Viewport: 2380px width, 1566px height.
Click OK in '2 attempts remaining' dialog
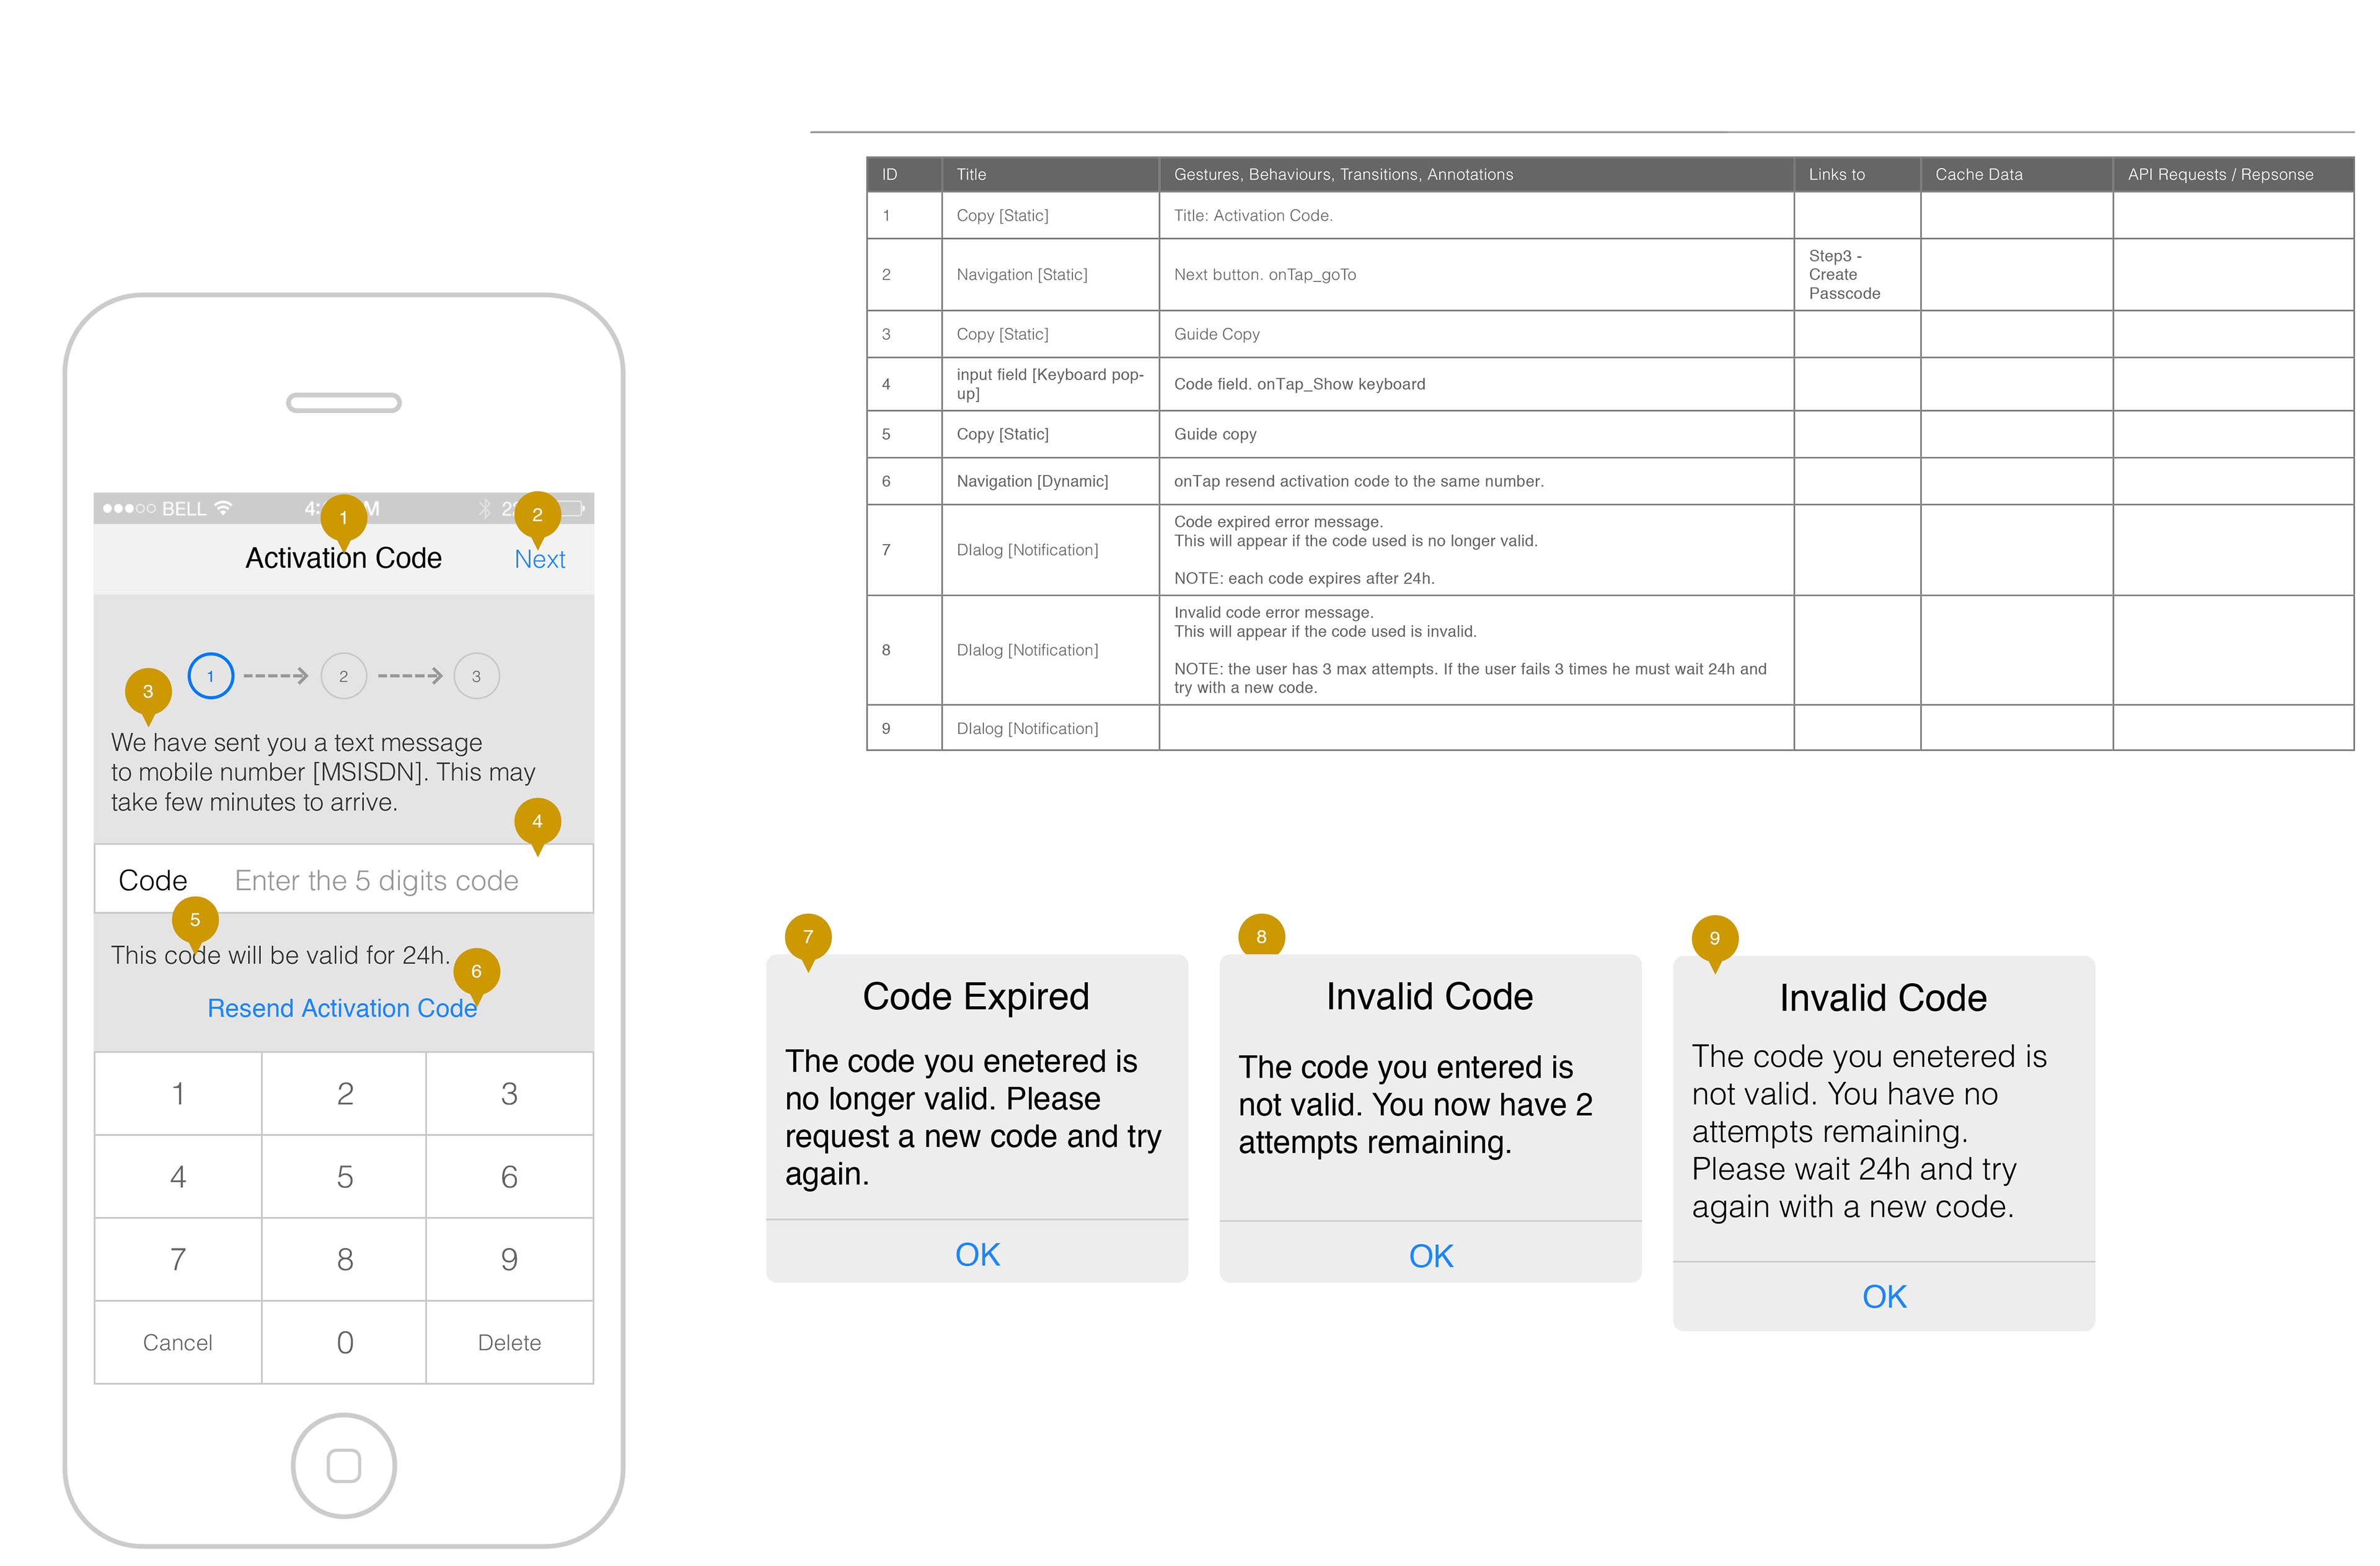(1430, 1256)
